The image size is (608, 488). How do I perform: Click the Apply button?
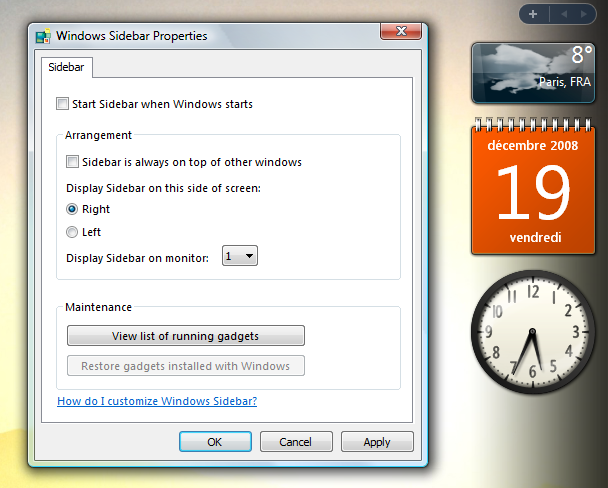coord(377,442)
